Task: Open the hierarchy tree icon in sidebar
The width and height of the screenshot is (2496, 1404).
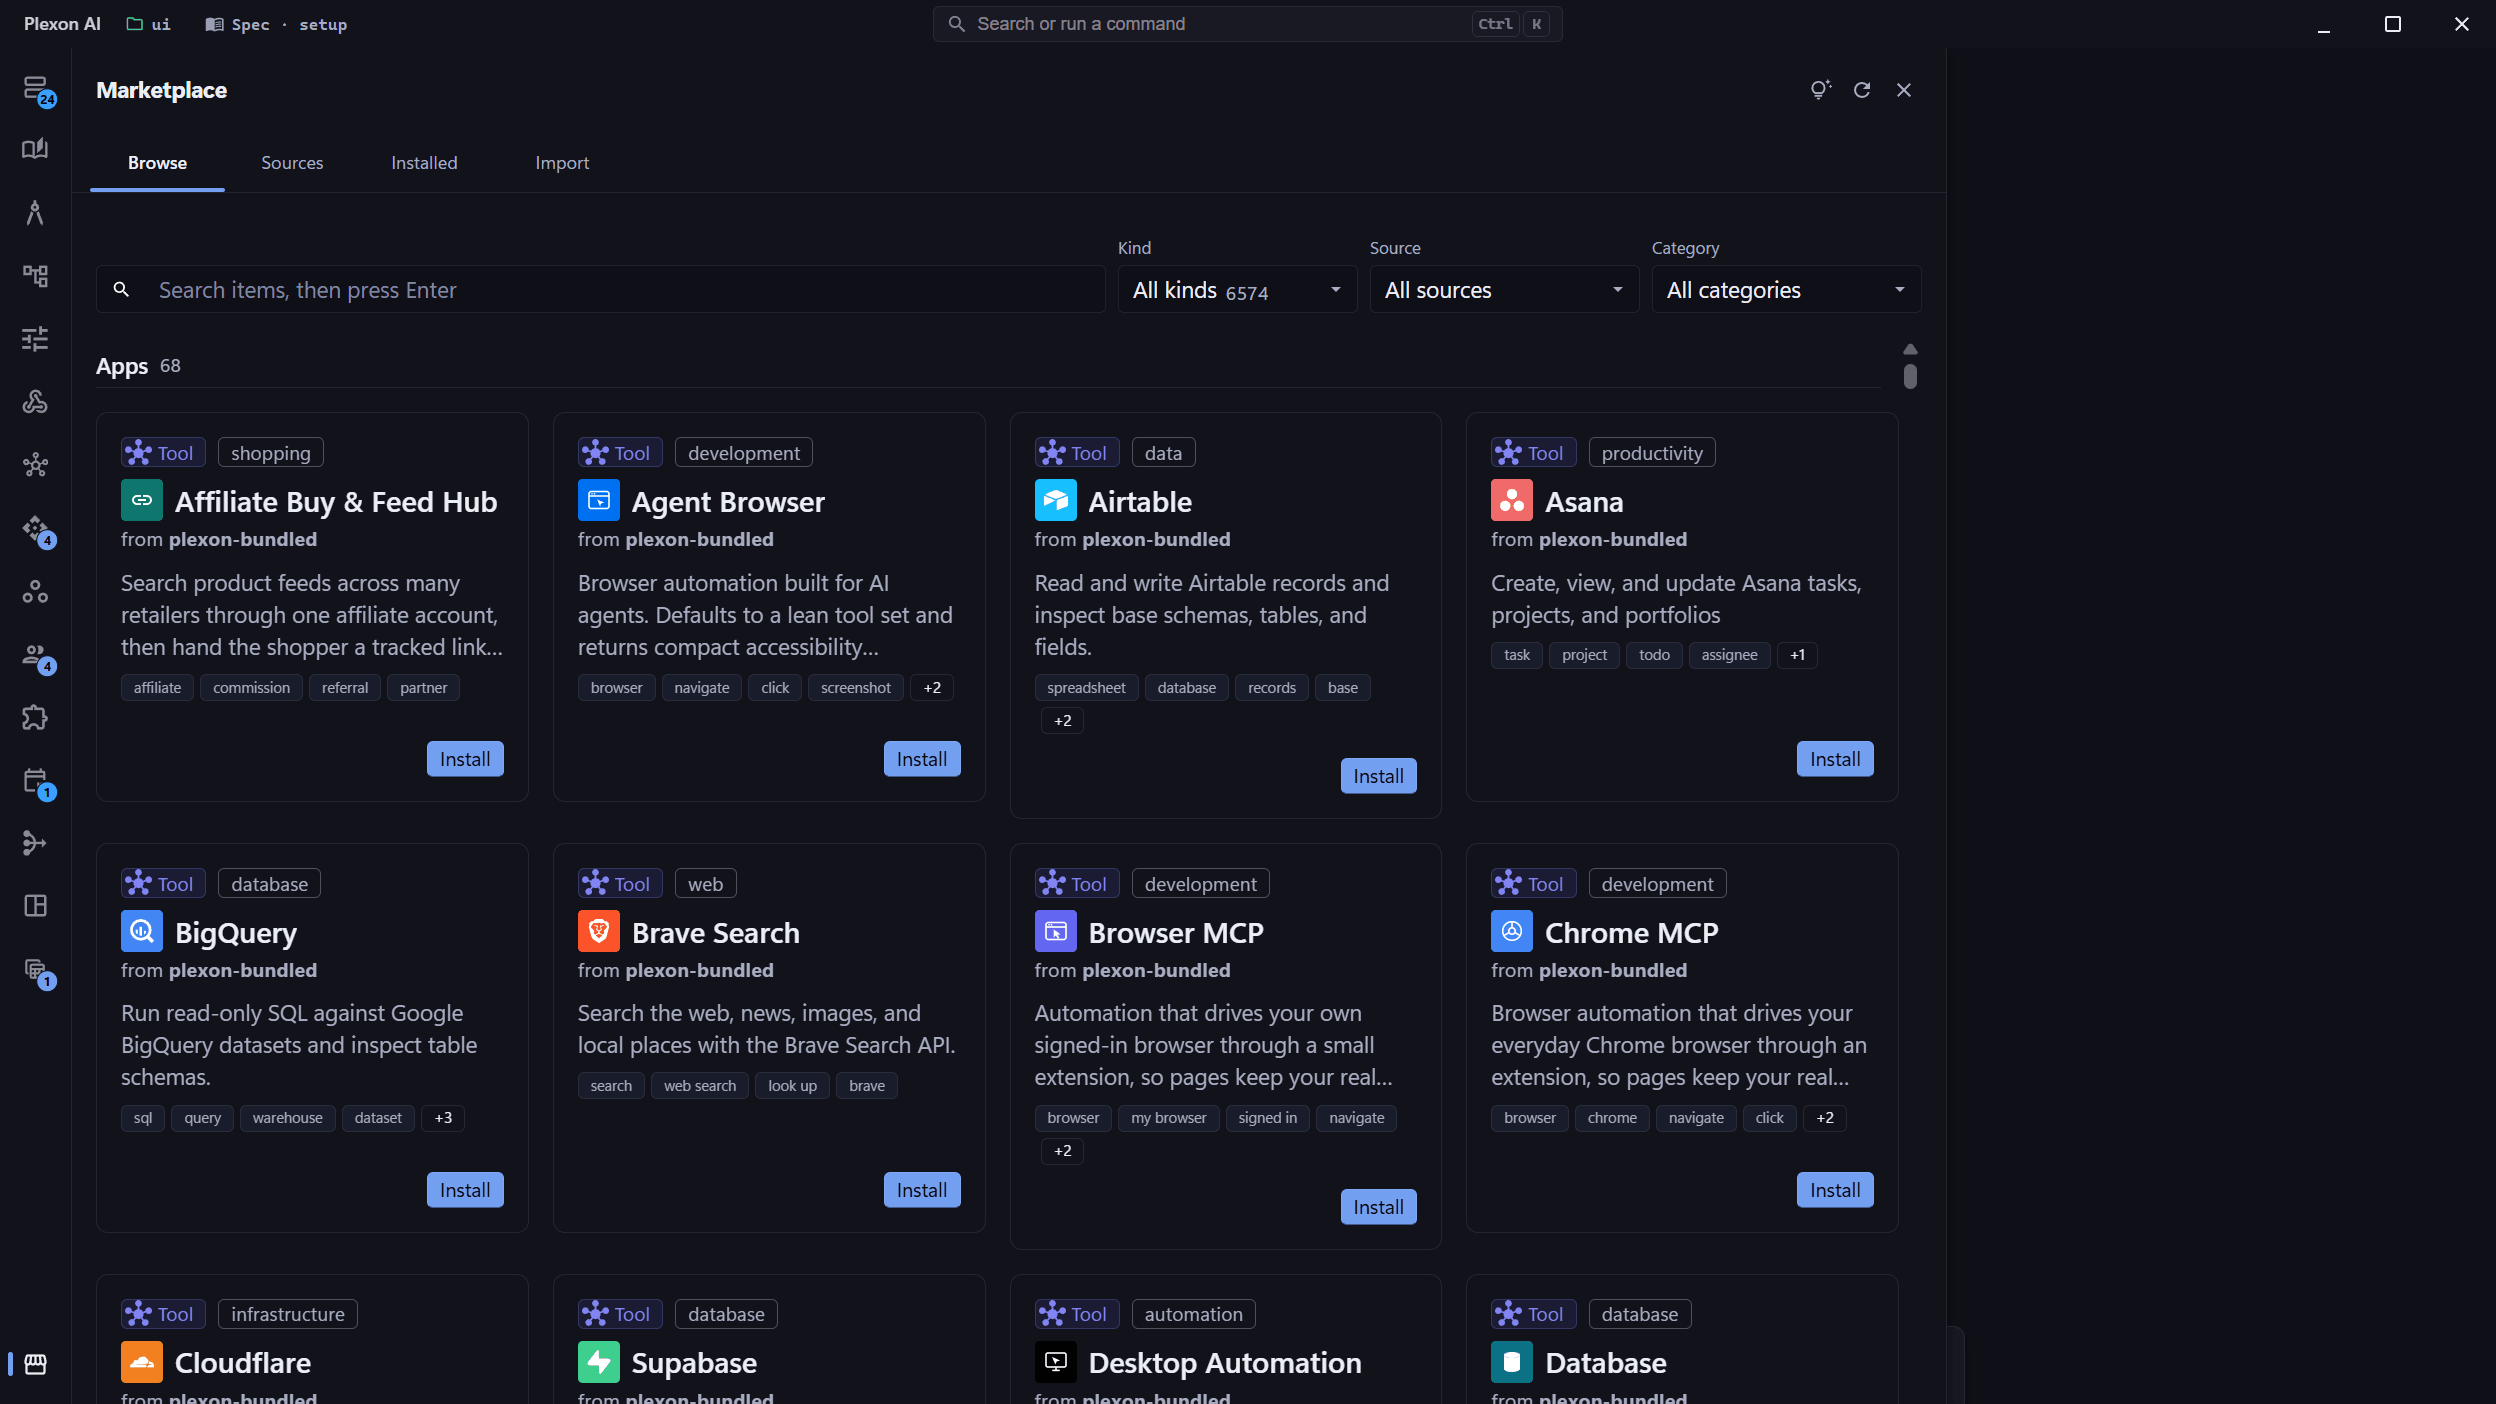Action: (x=35, y=275)
